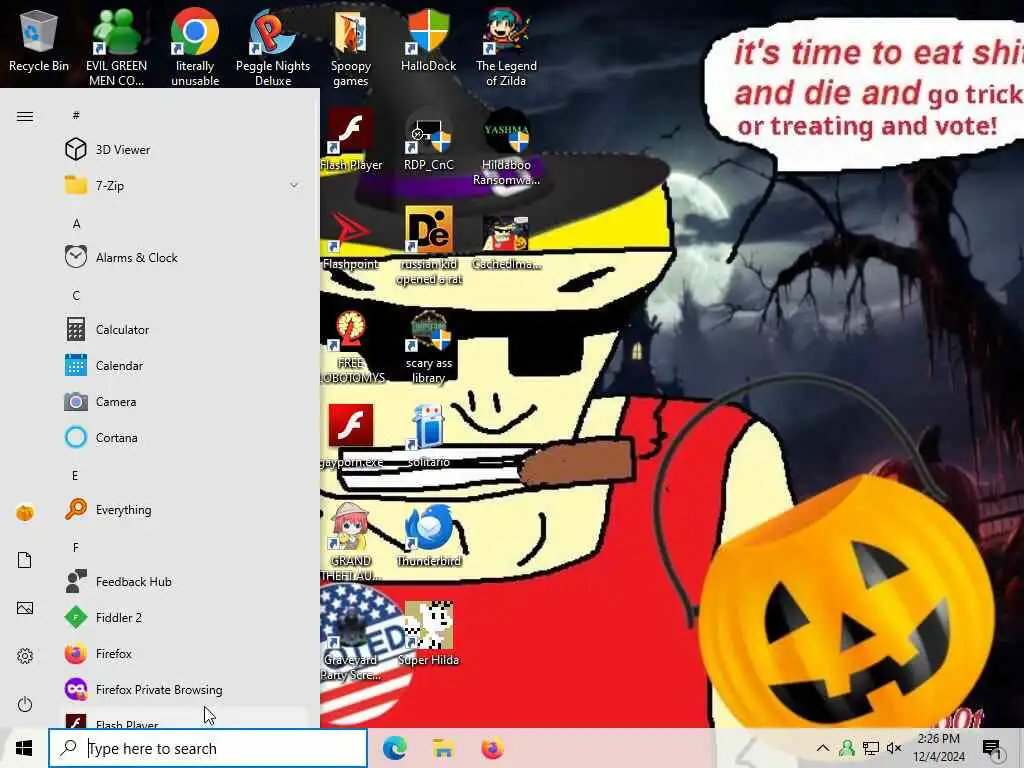This screenshot has width=1024, height=768.
Task: Open the Spoopy games folder
Action: tap(351, 47)
